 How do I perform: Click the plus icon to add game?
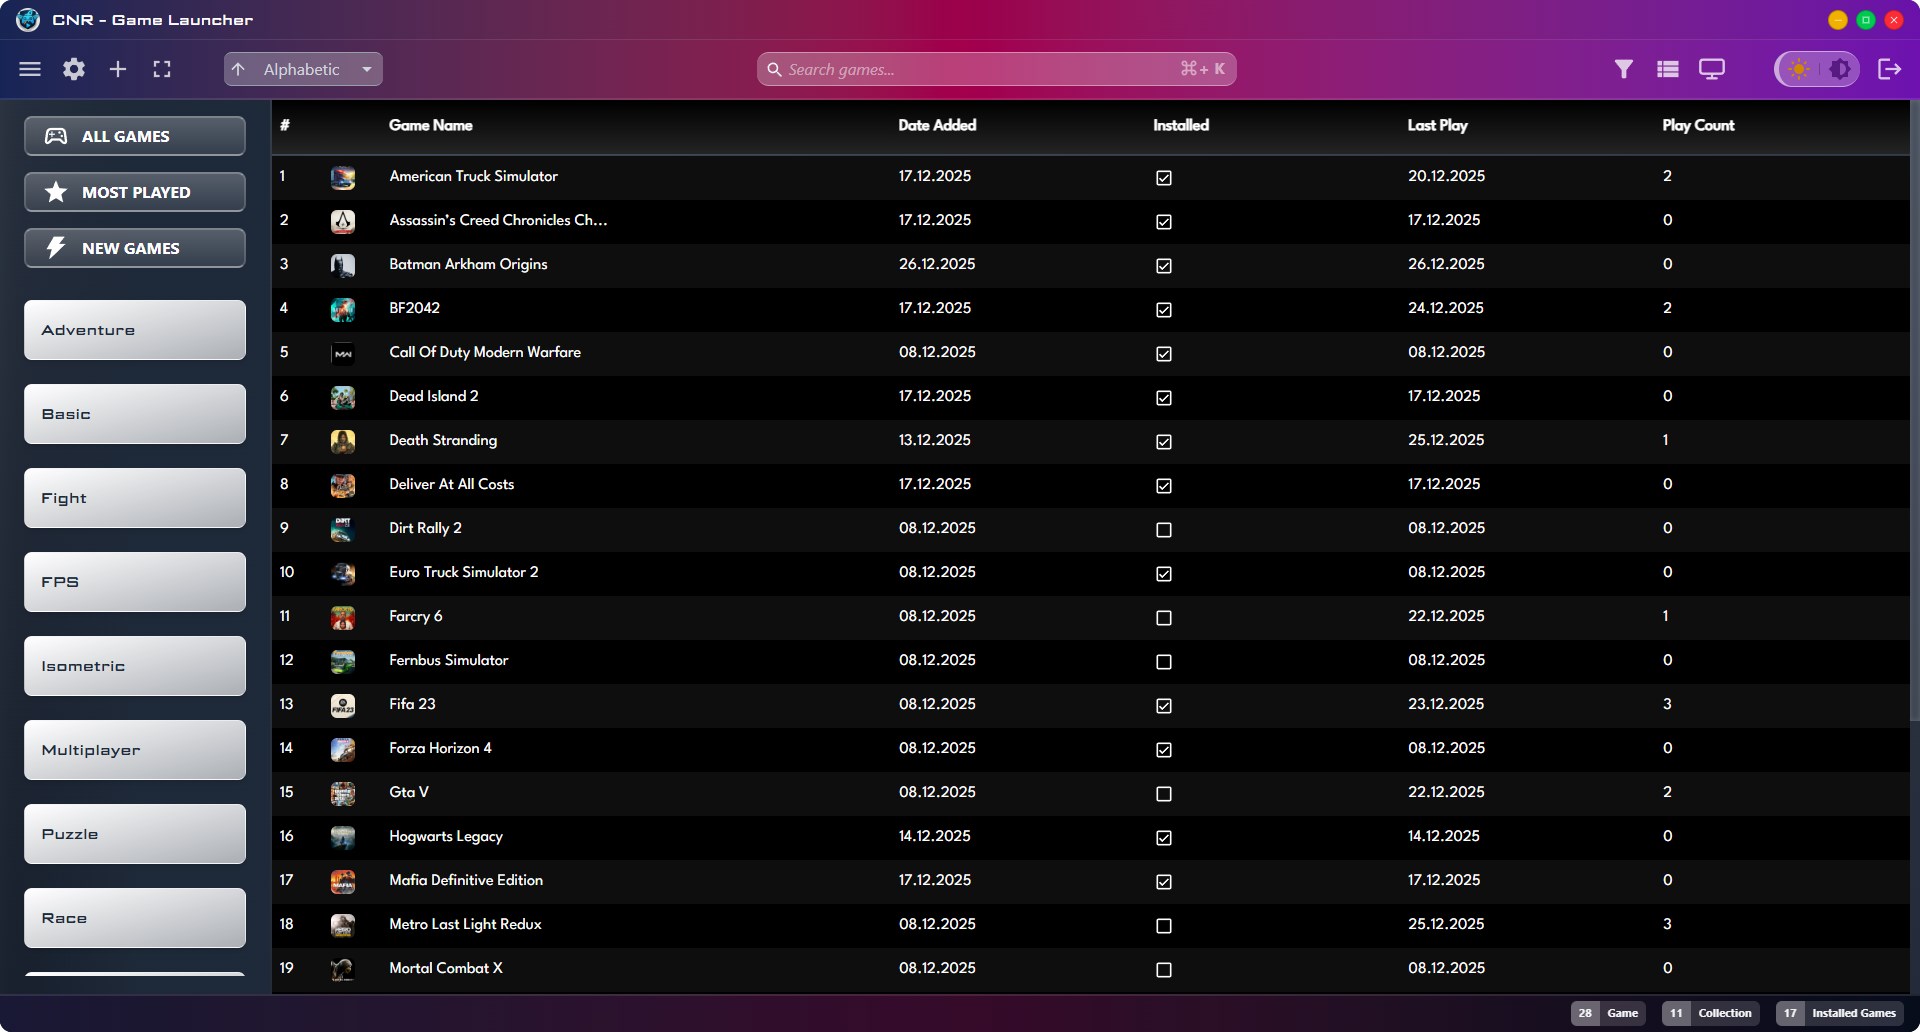[x=118, y=69]
